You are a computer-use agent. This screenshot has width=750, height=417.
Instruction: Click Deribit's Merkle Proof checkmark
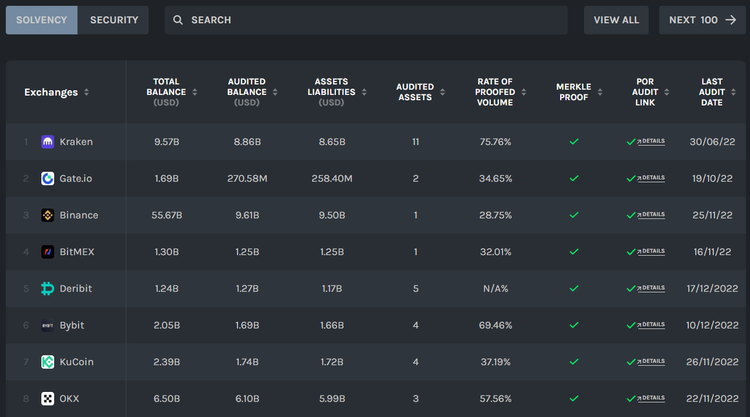click(x=574, y=288)
